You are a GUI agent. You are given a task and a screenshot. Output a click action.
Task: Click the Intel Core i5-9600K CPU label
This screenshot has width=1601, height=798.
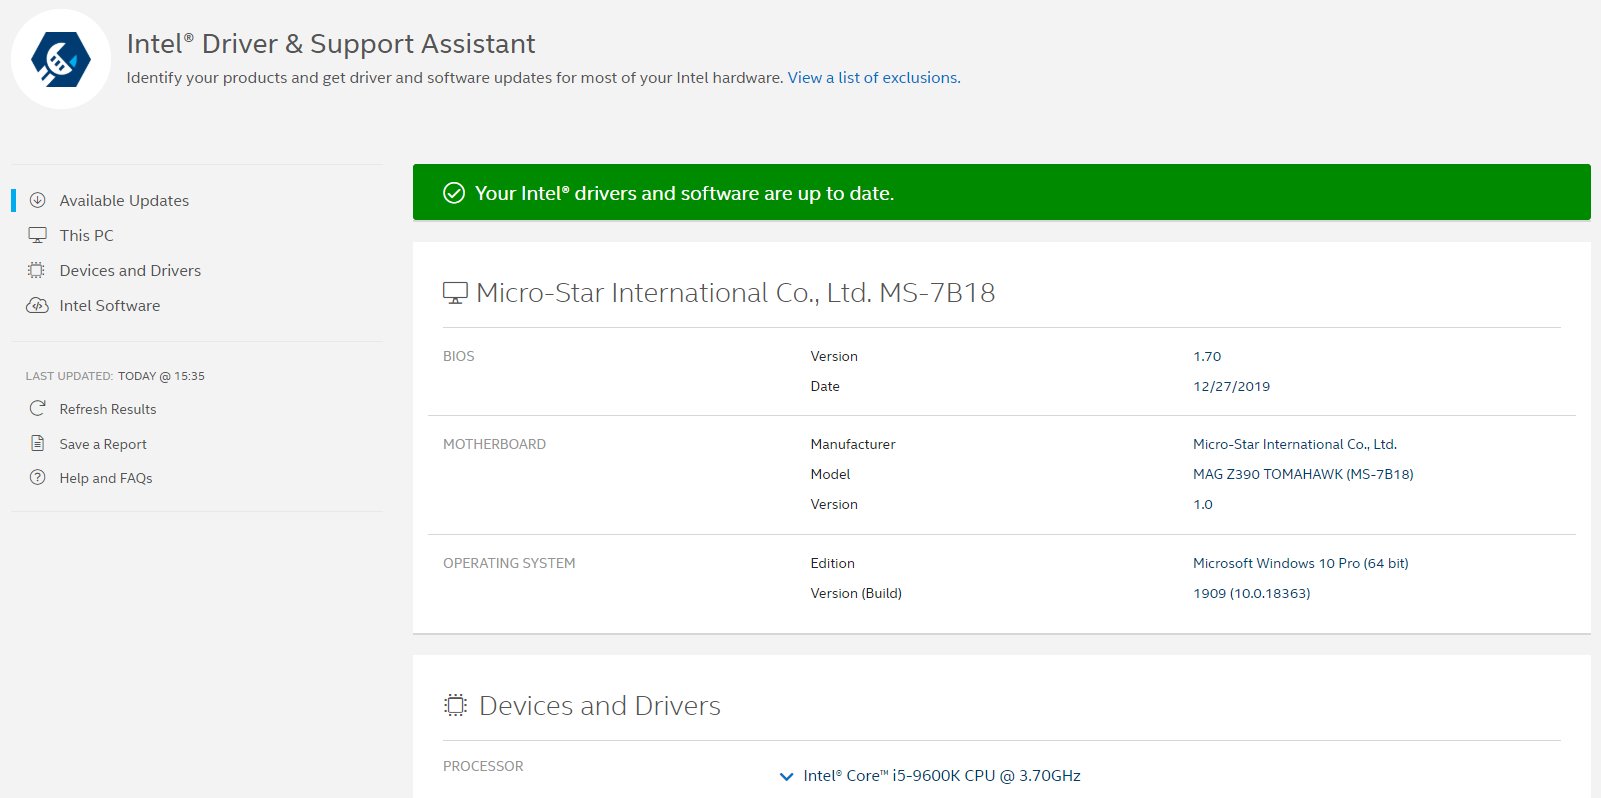coord(942,776)
